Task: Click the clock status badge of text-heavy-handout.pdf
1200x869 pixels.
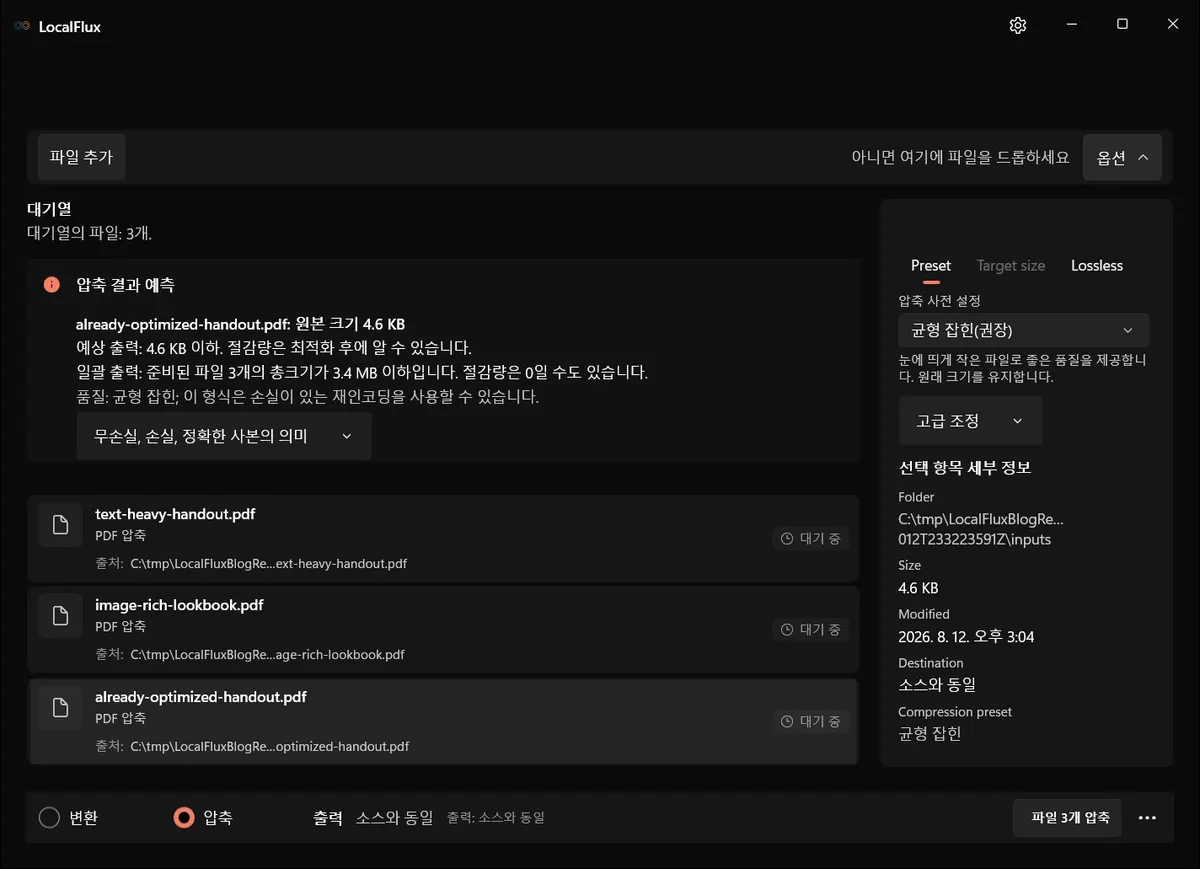Action: point(811,538)
